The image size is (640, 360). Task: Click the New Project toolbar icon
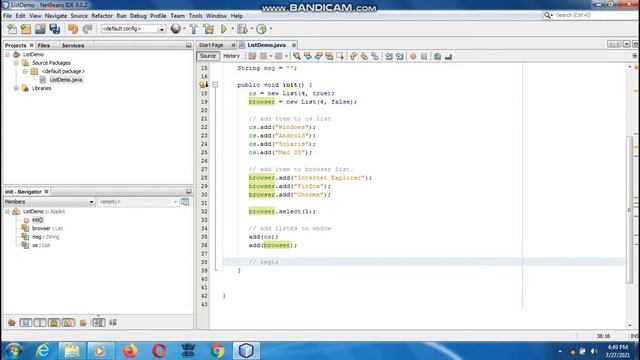point(26,29)
